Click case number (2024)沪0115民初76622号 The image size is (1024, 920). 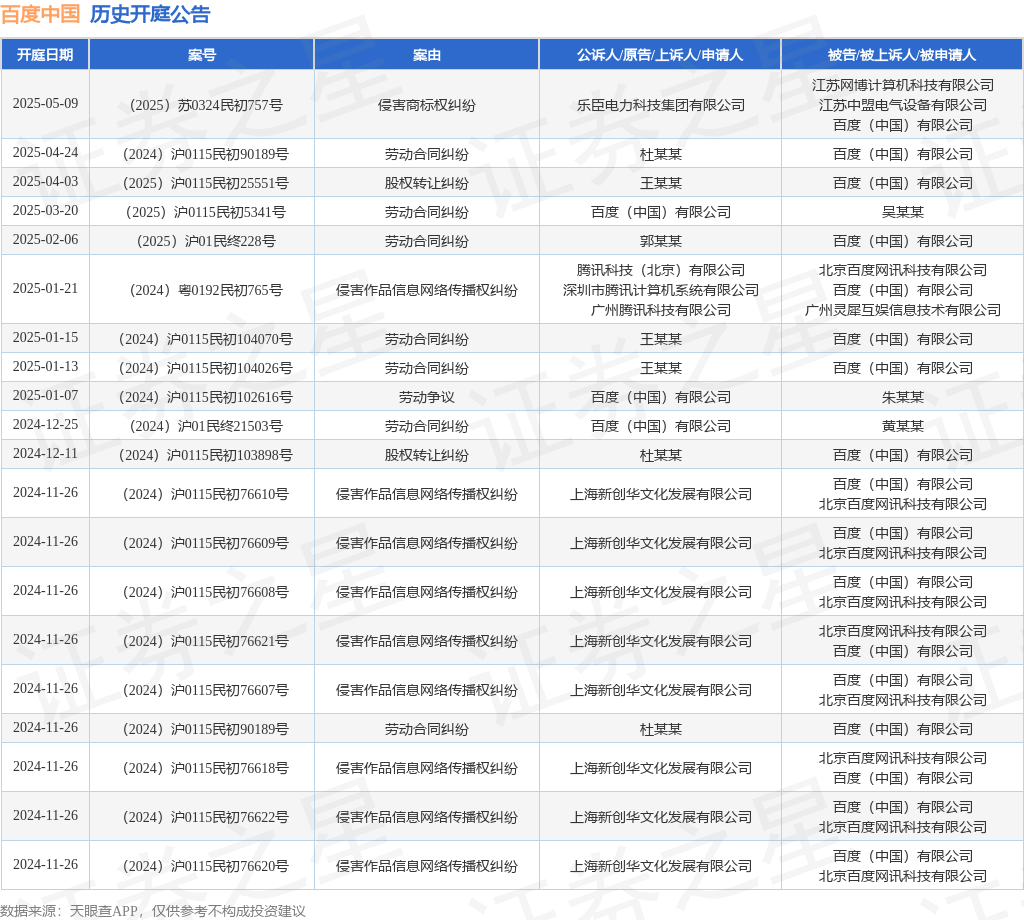tap(206, 817)
